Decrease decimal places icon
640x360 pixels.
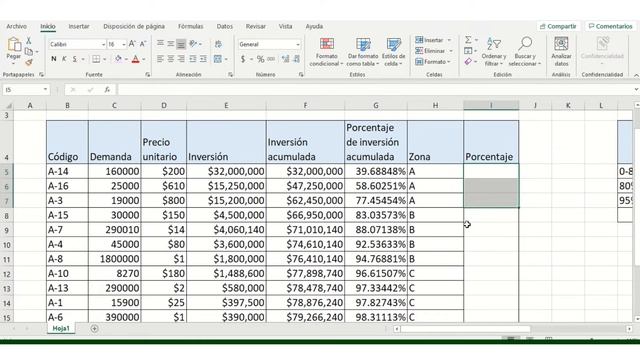[296, 59]
